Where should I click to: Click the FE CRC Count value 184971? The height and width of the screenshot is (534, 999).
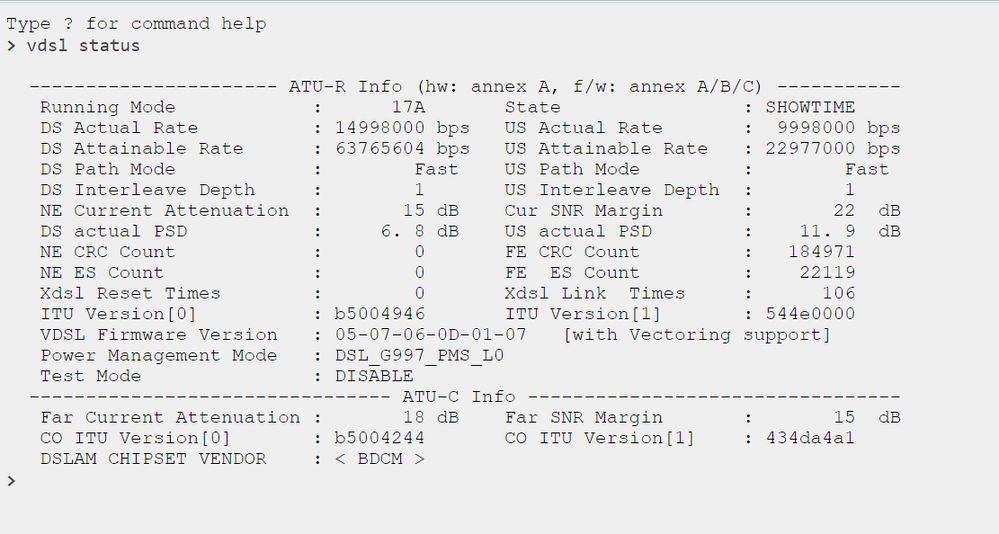tap(822, 252)
